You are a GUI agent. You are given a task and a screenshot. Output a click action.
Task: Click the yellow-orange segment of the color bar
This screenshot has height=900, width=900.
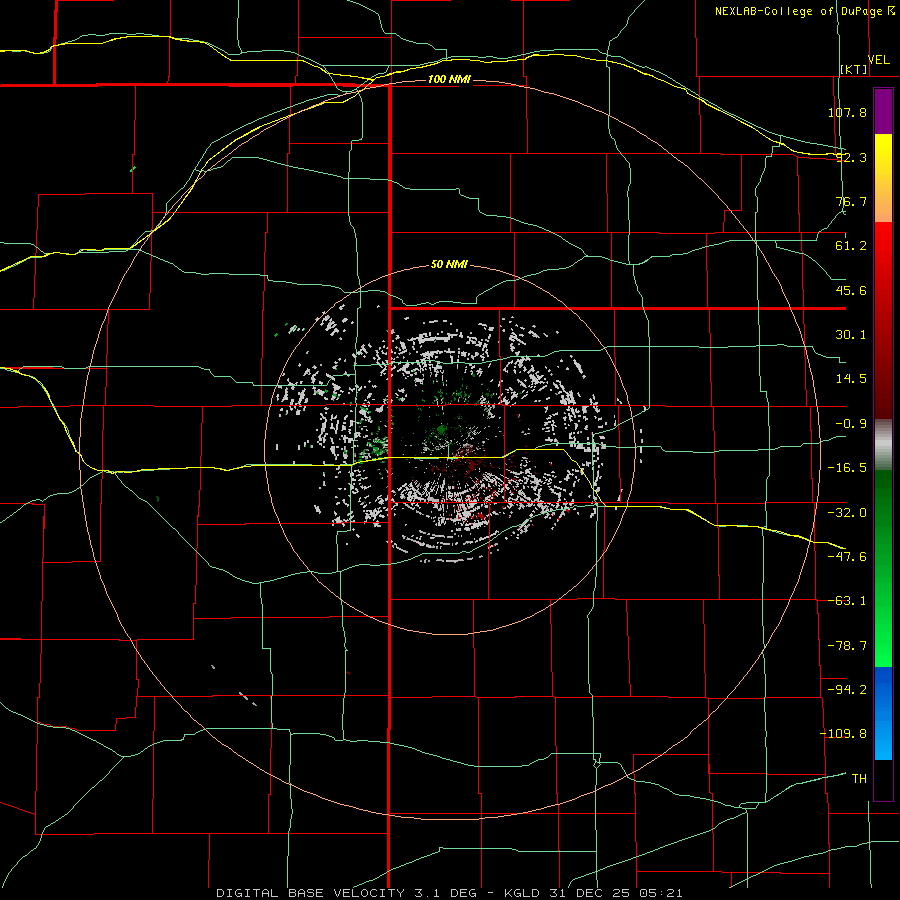pos(883,178)
